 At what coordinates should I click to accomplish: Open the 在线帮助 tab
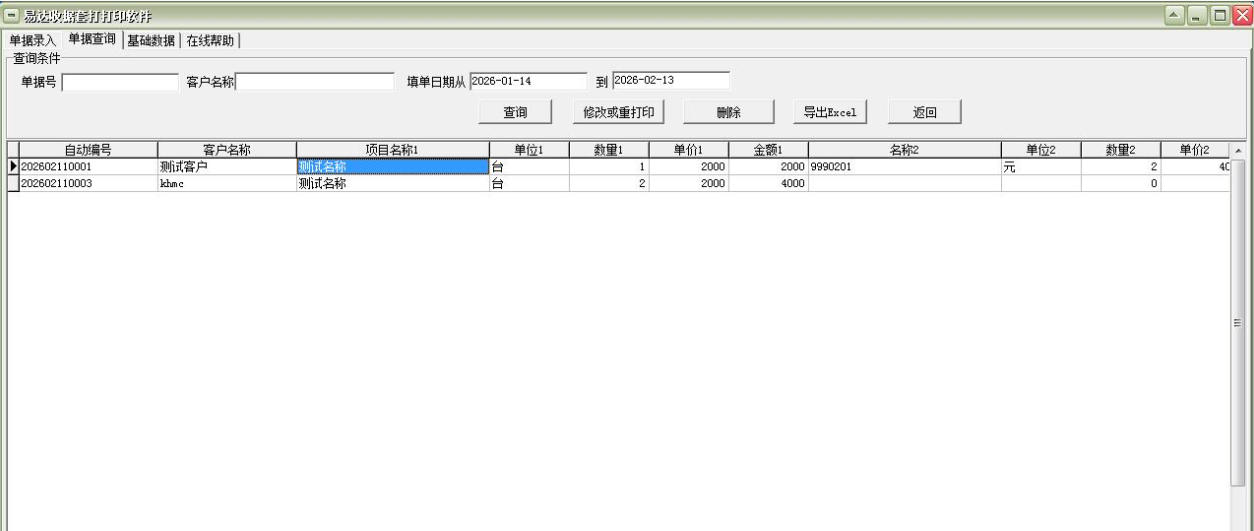211,41
